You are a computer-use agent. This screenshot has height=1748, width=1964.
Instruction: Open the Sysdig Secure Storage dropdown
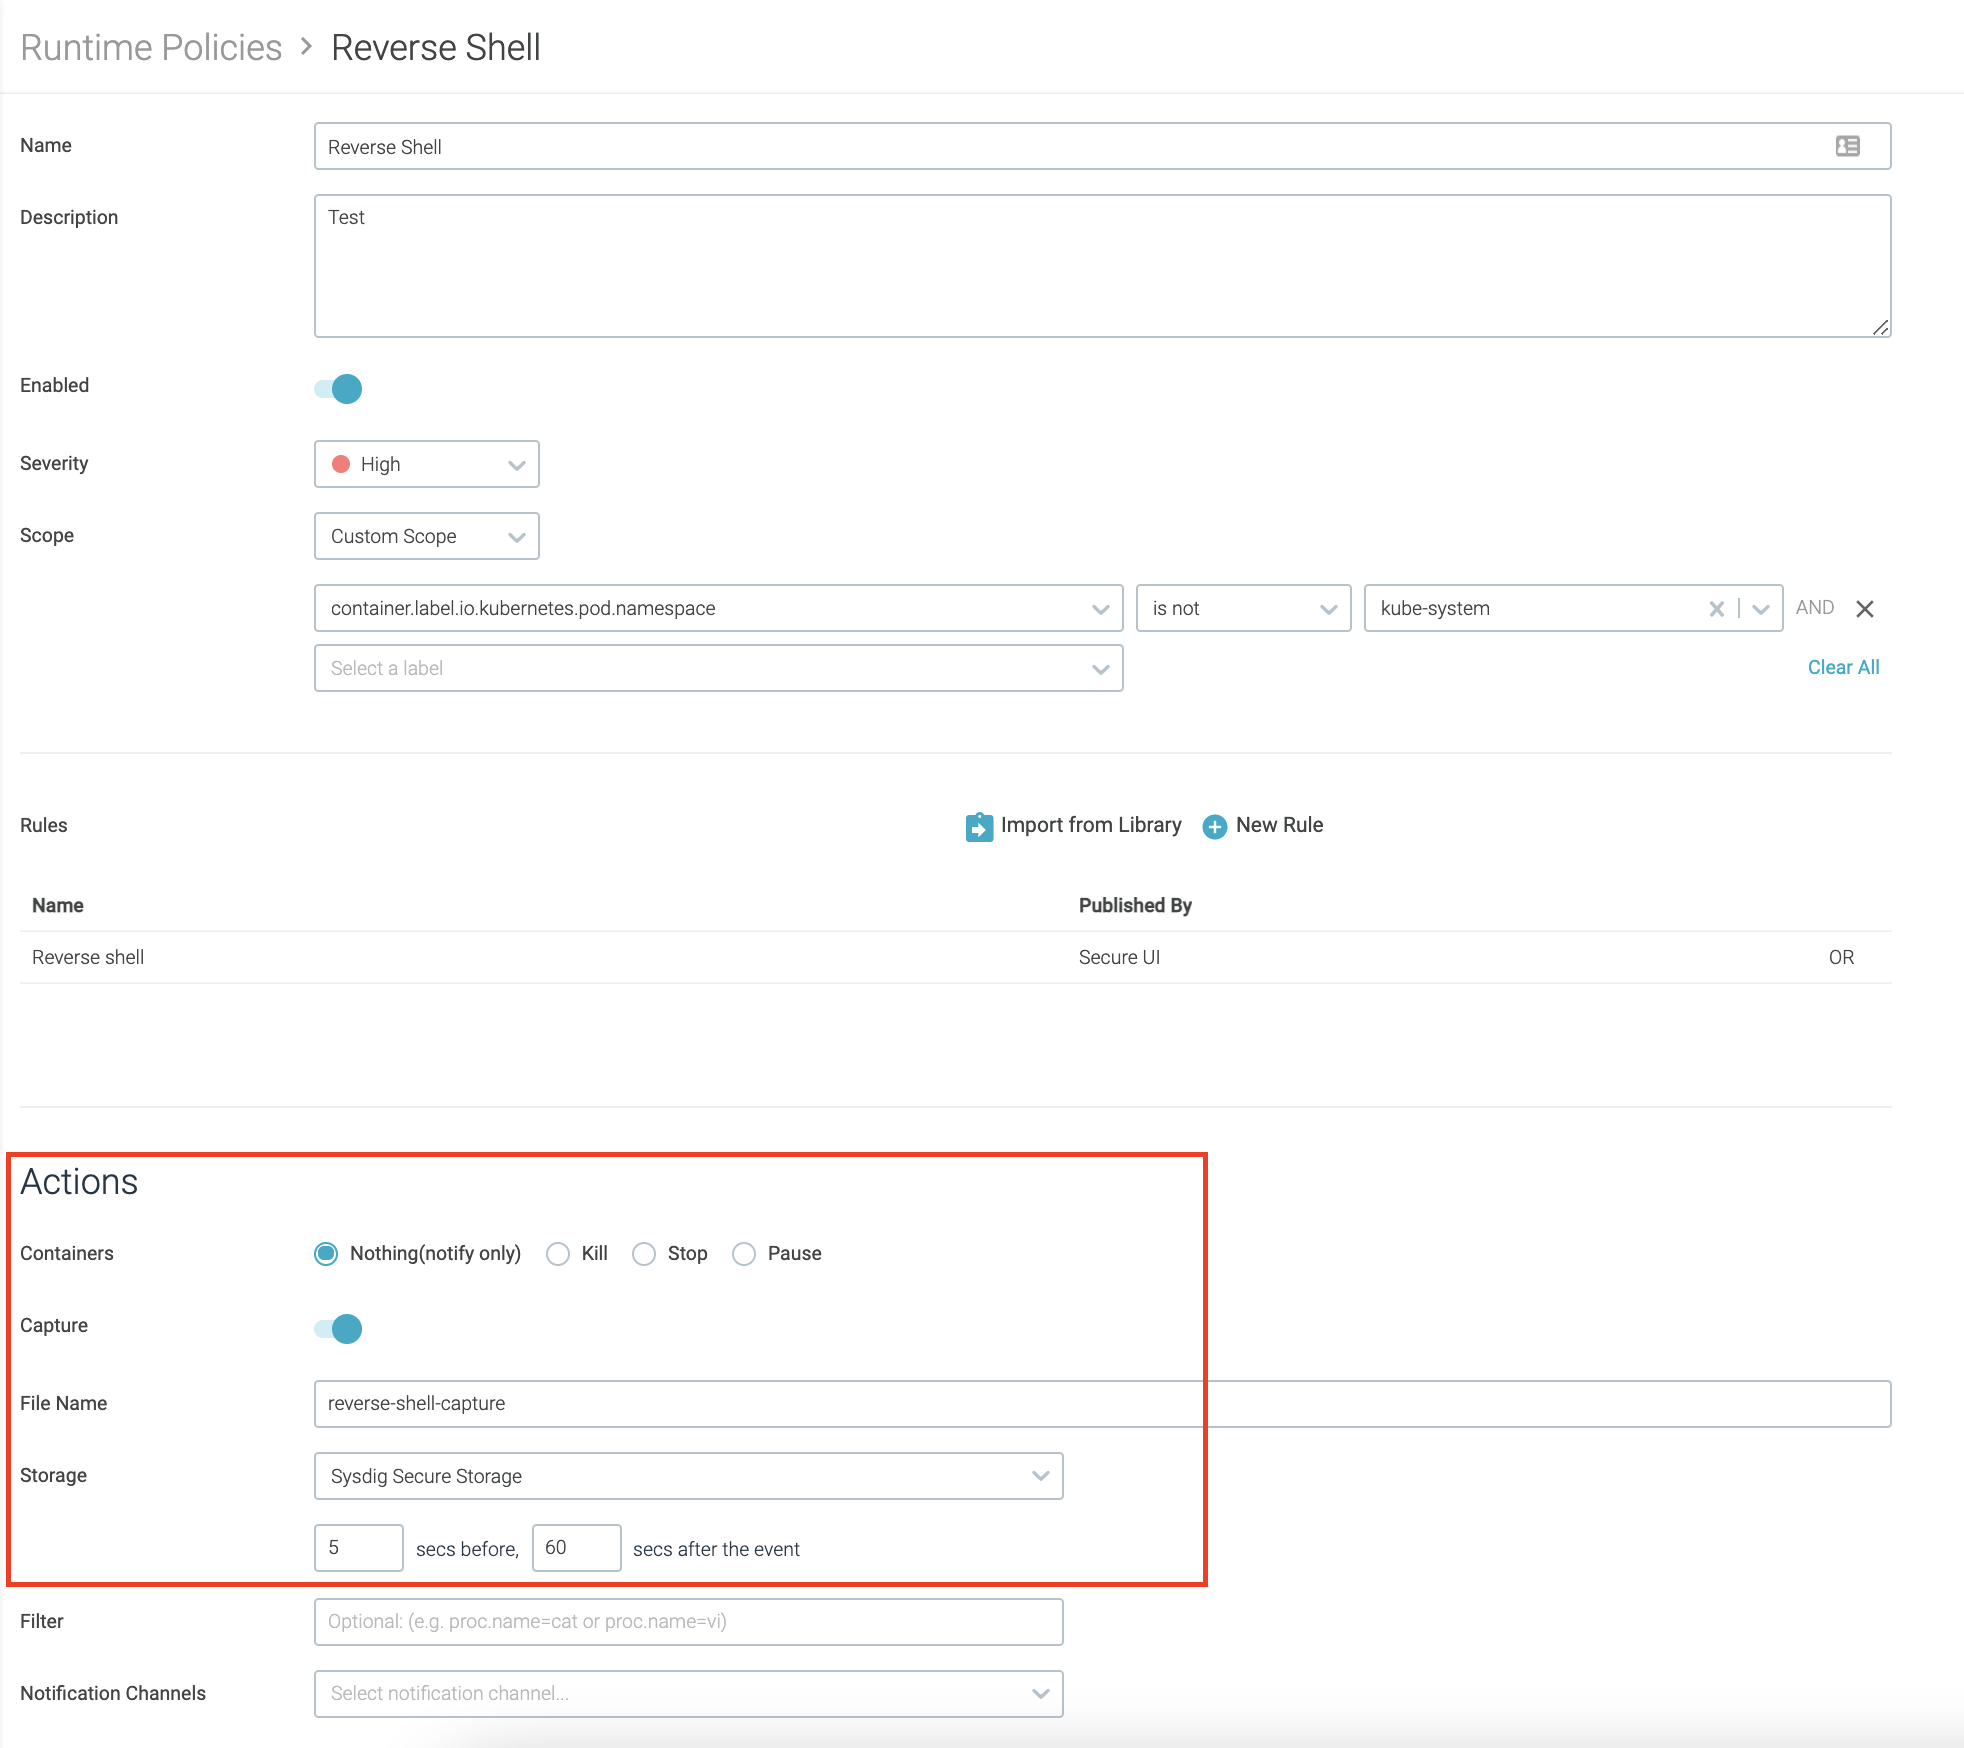coord(688,1476)
